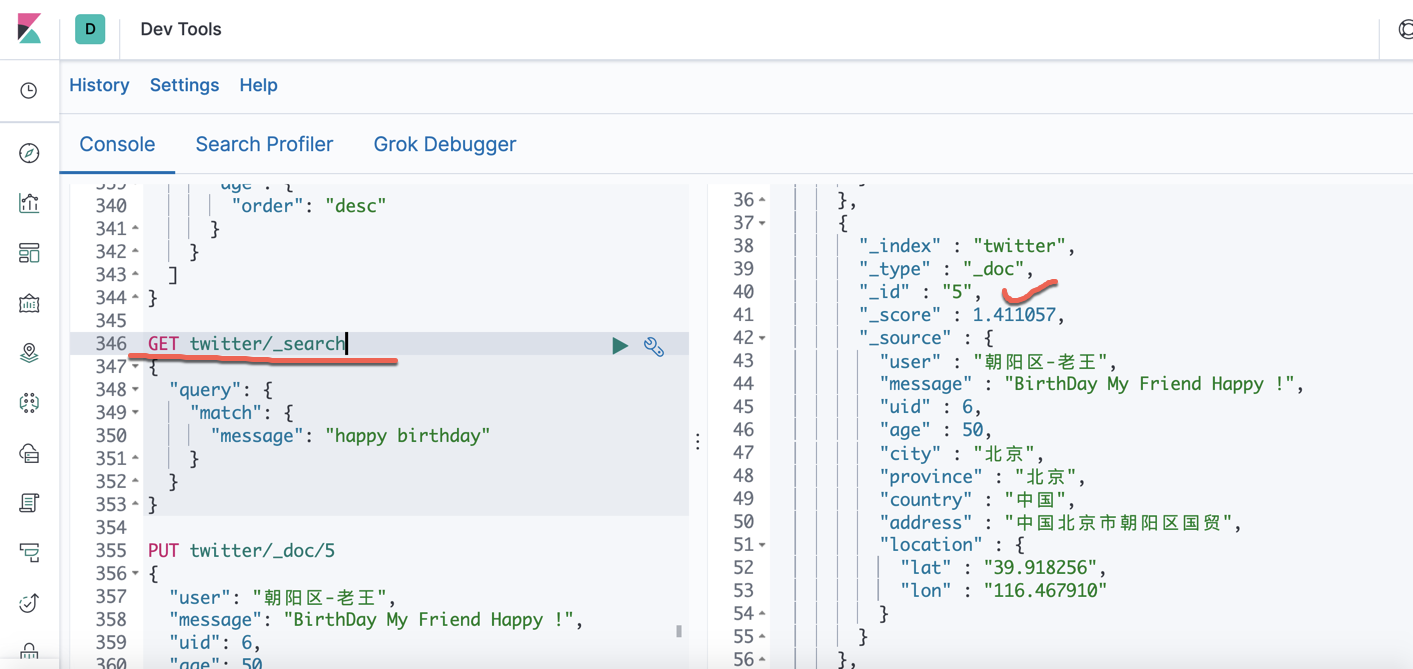The width and height of the screenshot is (1413, 669).
Task: Open Dev Tools Help
Action: tap(258, 85)
